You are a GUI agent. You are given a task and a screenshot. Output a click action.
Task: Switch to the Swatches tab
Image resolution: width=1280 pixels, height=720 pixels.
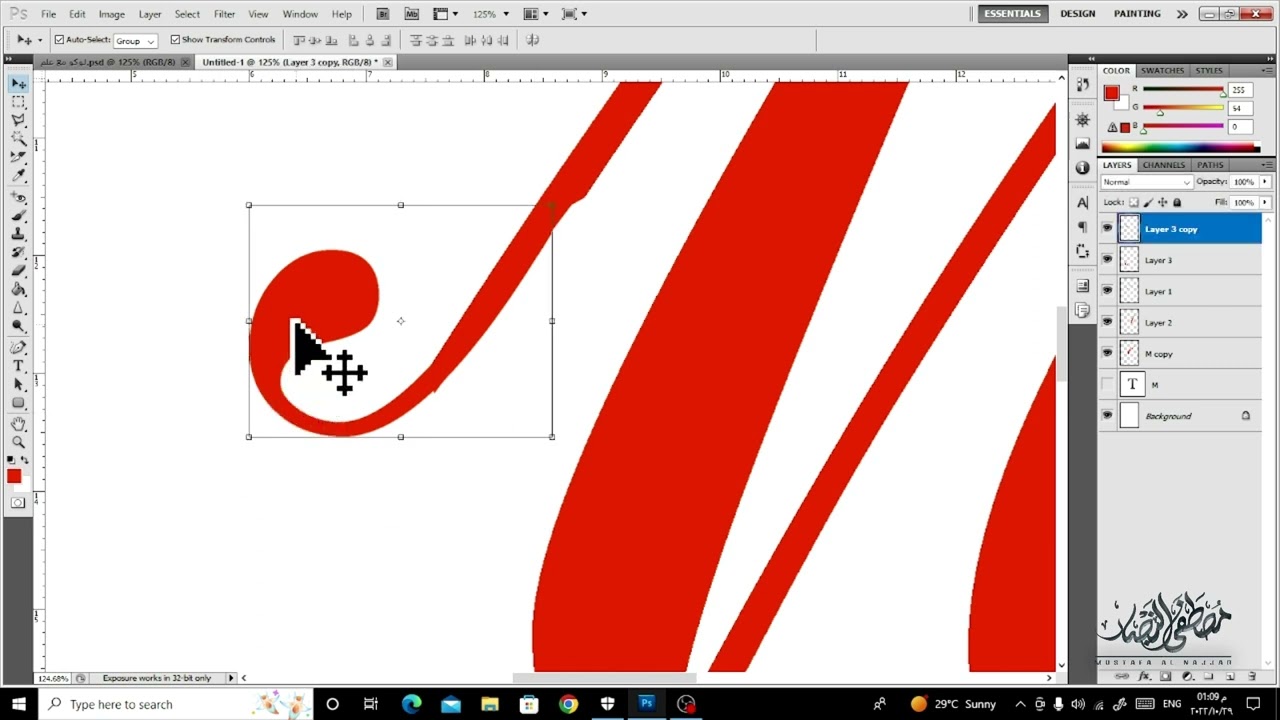[1163, 71]
